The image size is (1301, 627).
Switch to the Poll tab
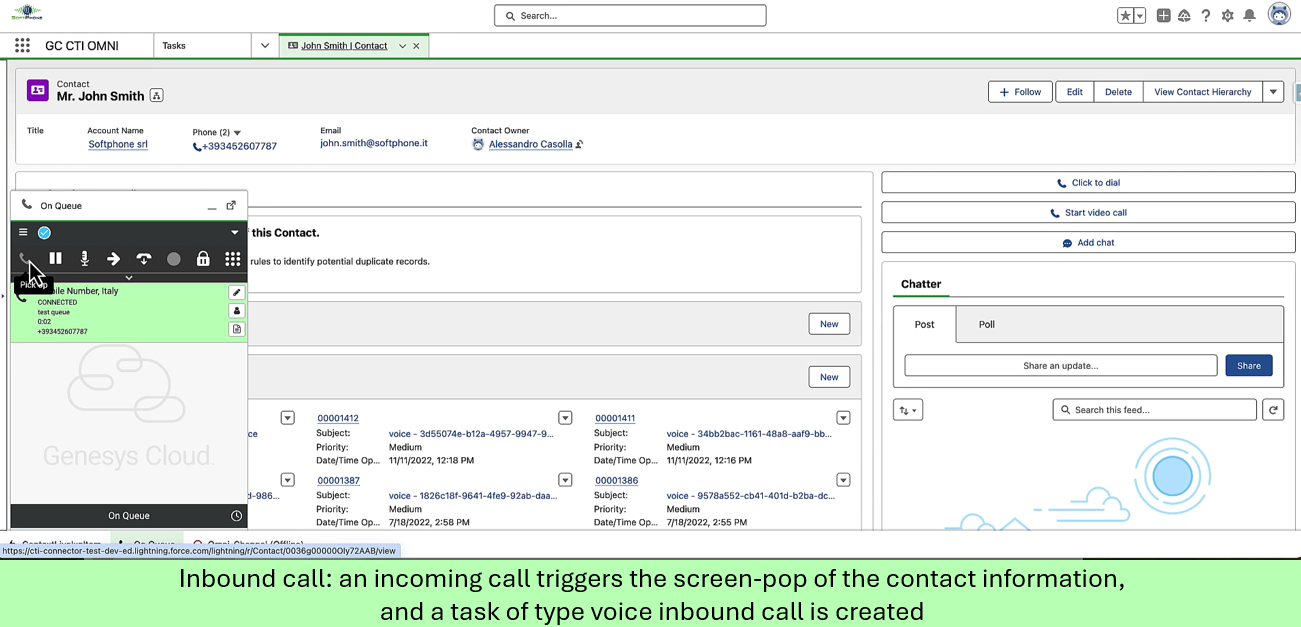pyautogui.click(x=986, y=324)
